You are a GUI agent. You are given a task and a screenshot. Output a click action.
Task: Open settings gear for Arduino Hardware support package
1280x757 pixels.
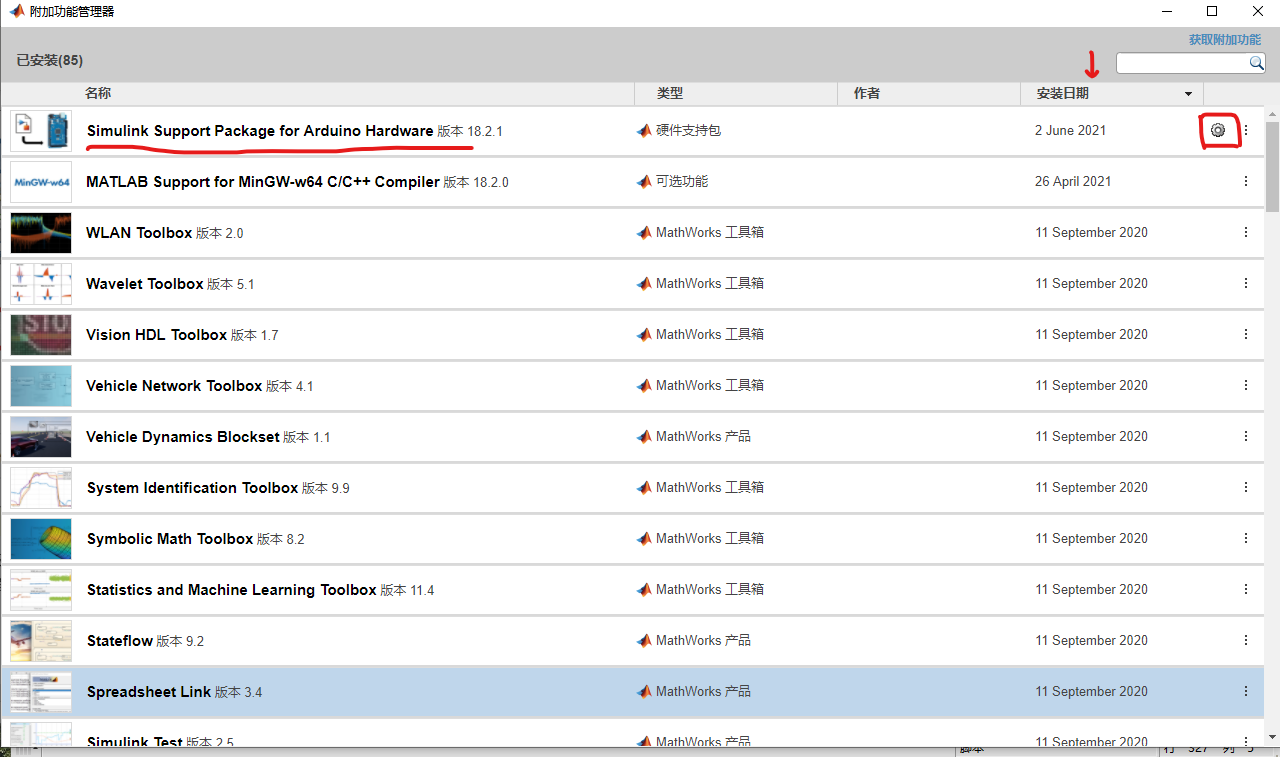pos(1218,130)
